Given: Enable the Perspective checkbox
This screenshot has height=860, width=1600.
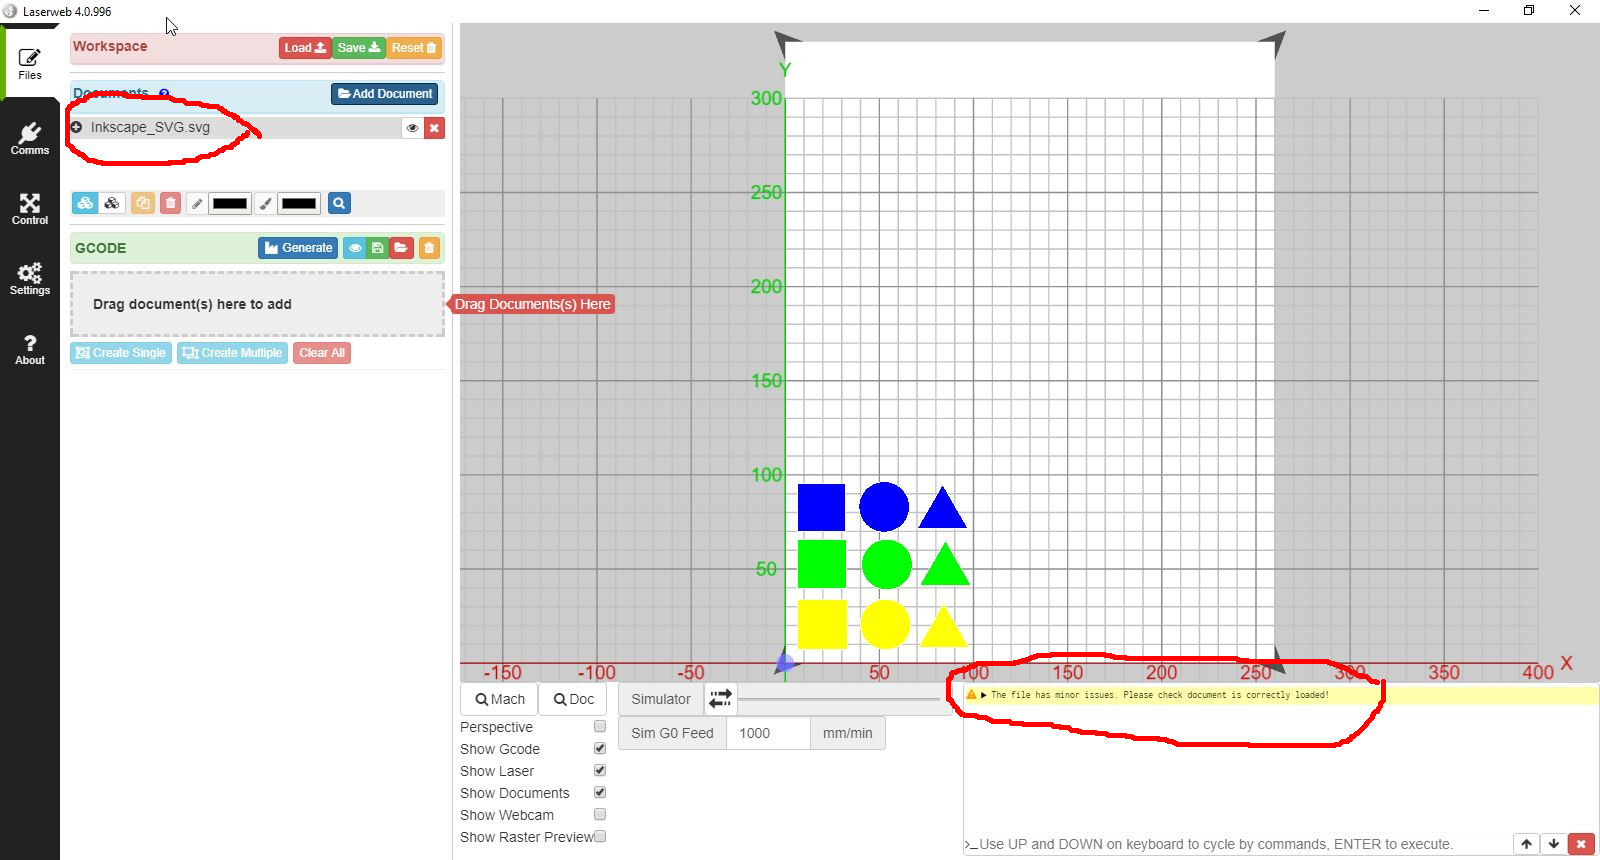Looking at the screenshot, I should click(x=600, y=727).
